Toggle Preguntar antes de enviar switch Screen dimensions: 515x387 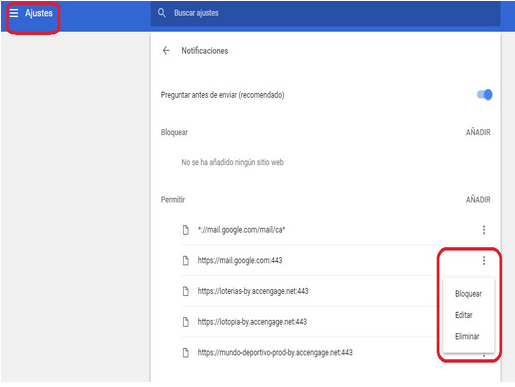tap(485, 95)
